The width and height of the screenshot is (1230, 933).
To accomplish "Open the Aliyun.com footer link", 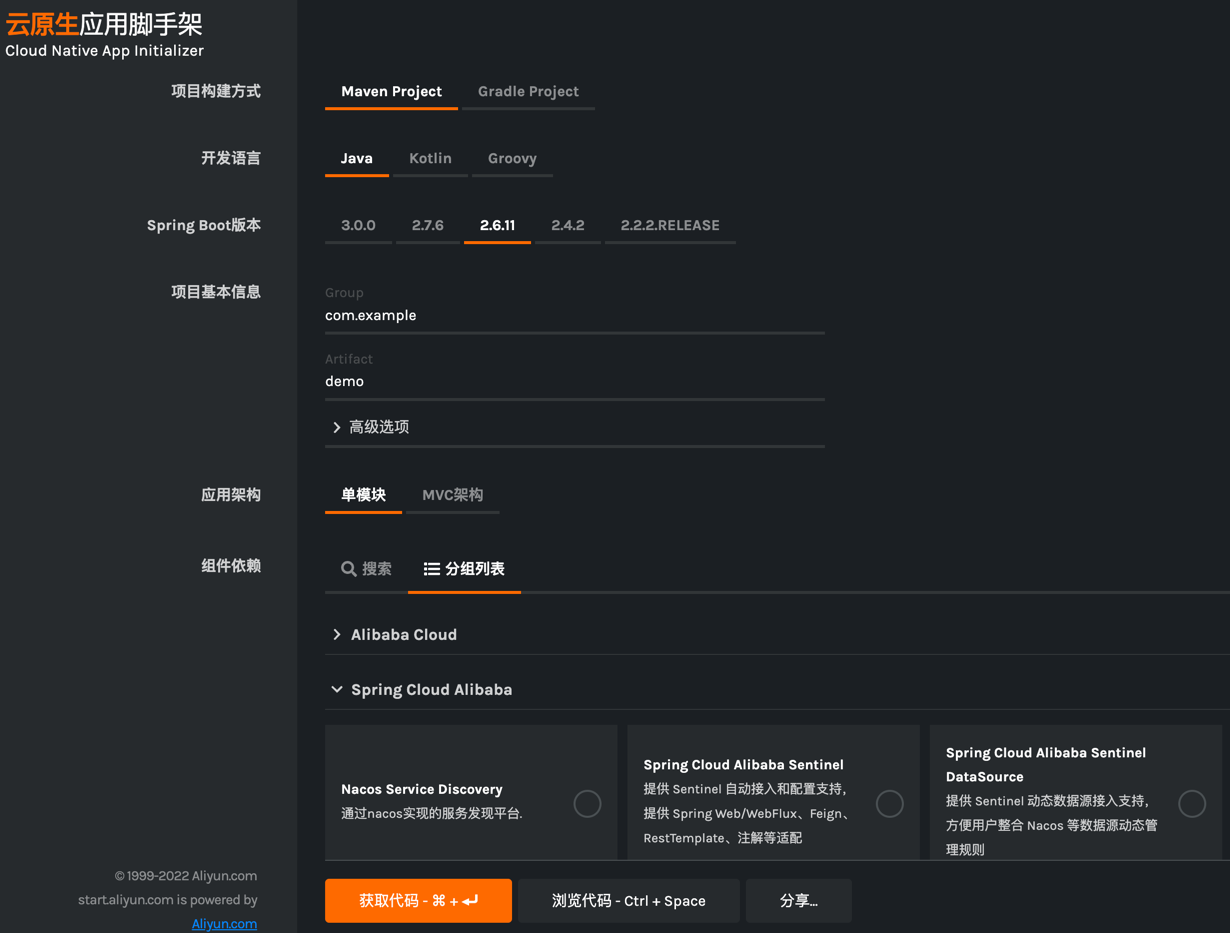I will tap(224, 923).
